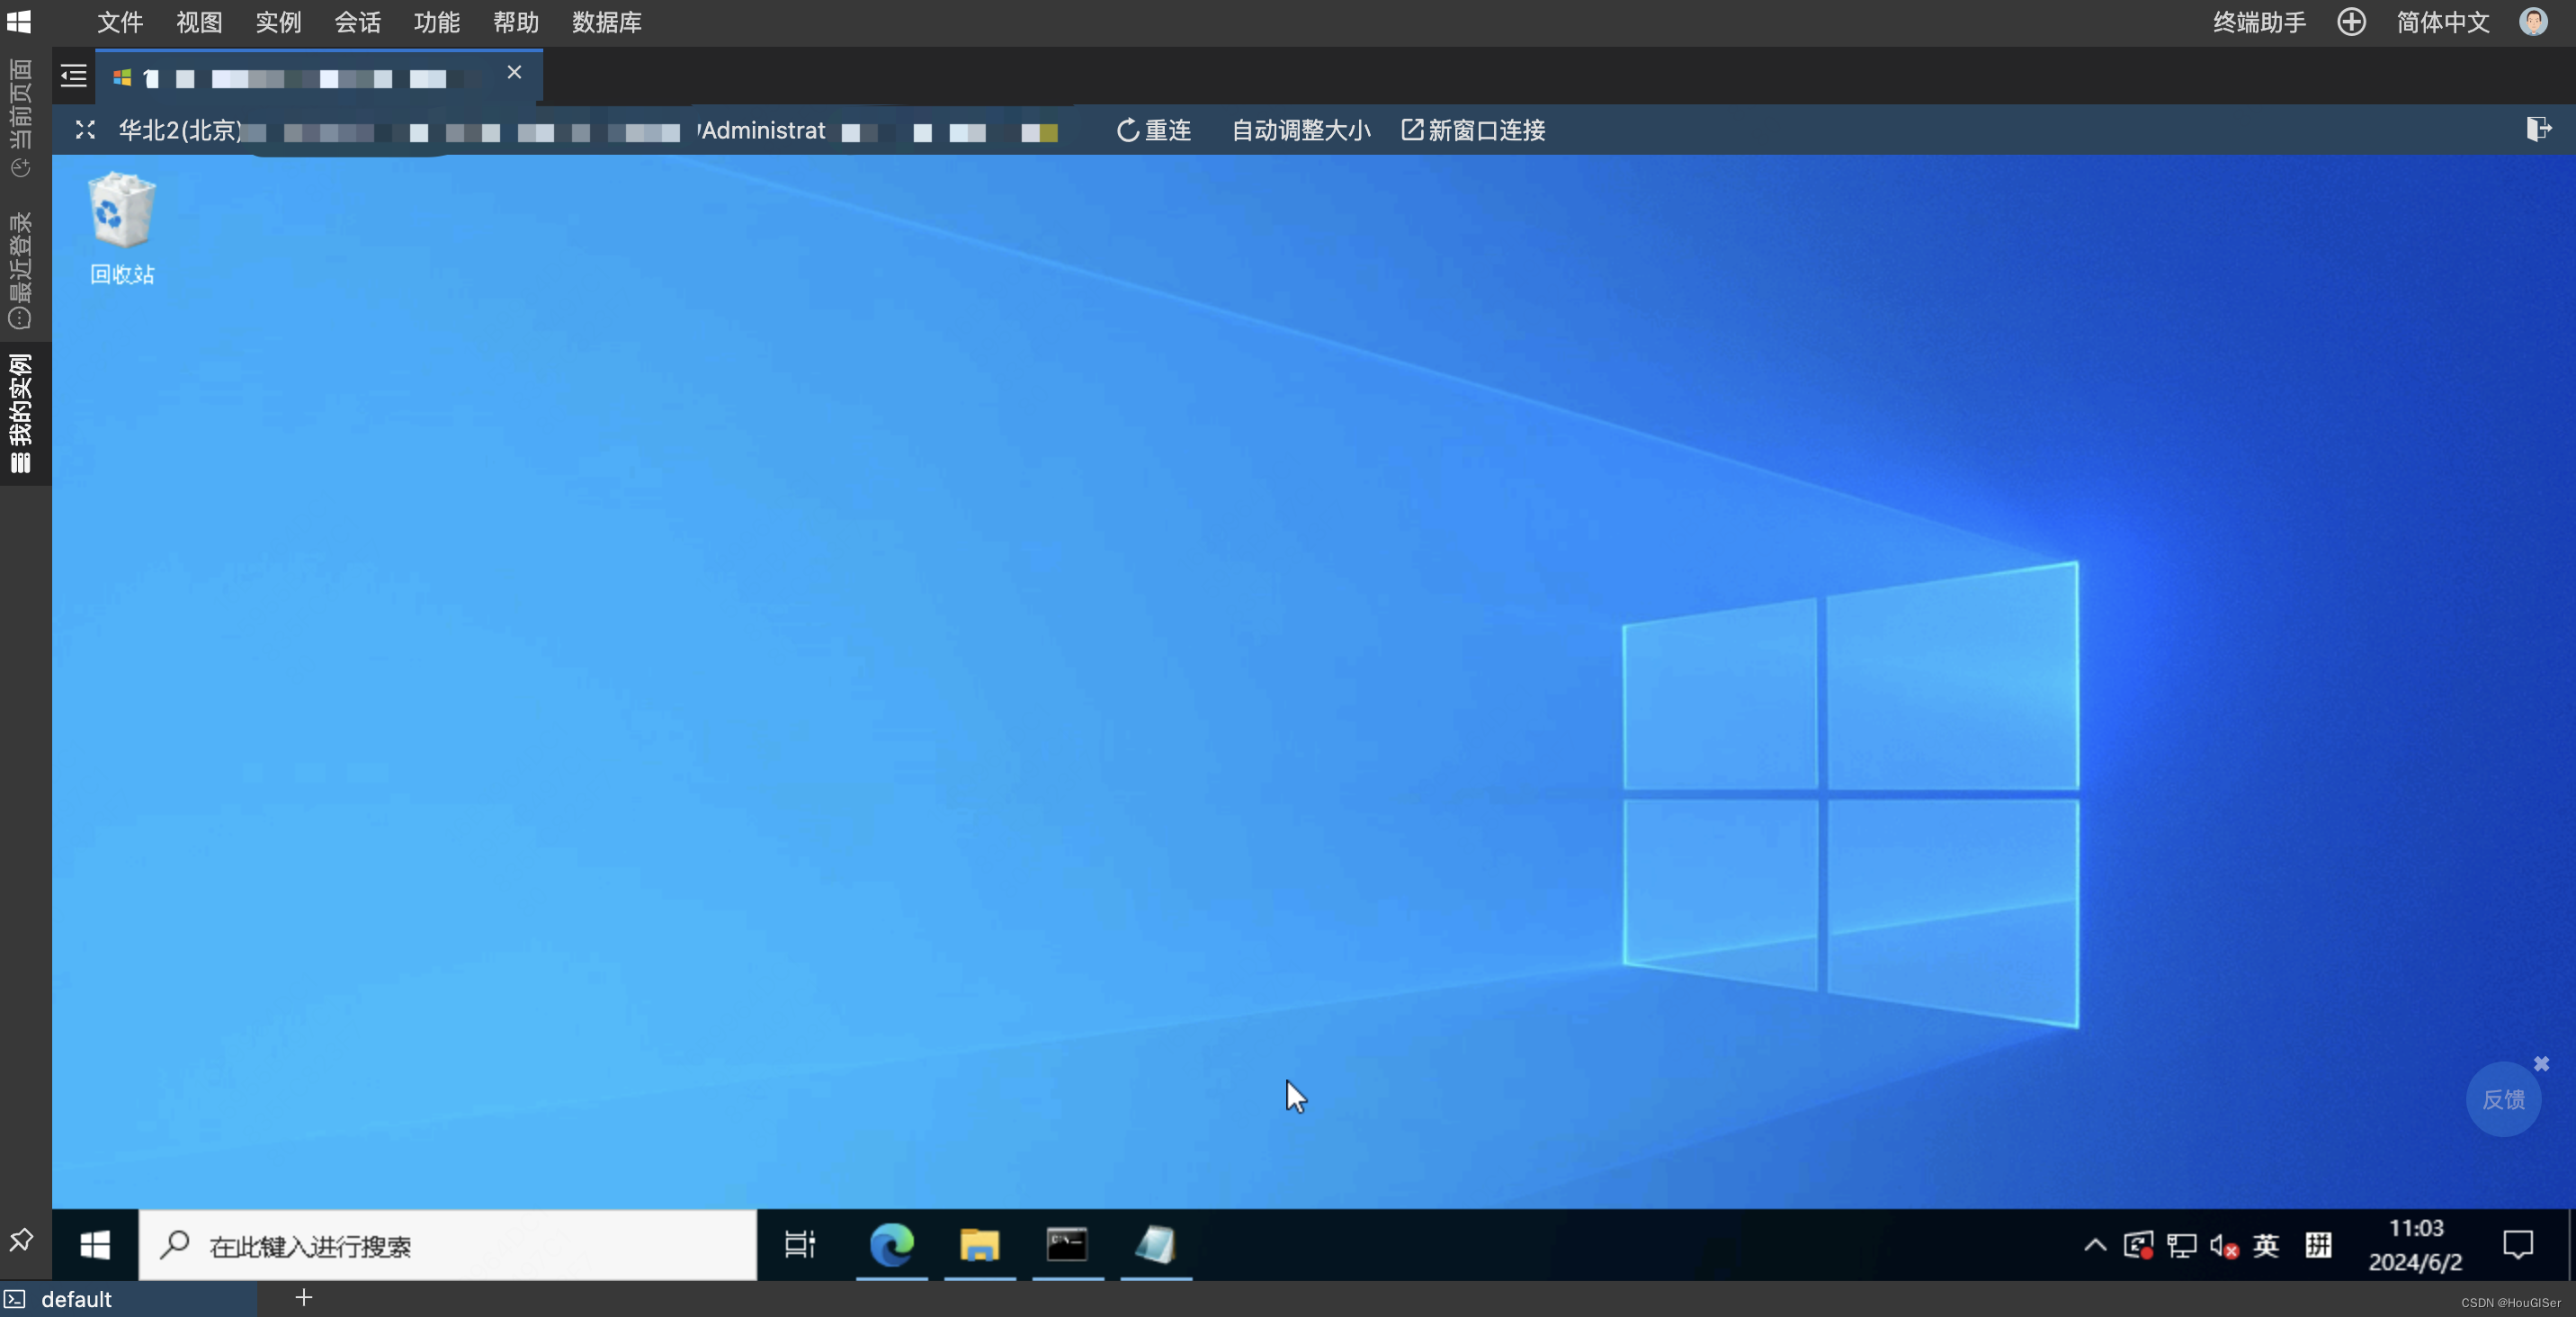Image resolution: width=2576 pixels, height=1317 pixels.
Task: Switch input language via 英 indicator
Action: [2266, 1246]
